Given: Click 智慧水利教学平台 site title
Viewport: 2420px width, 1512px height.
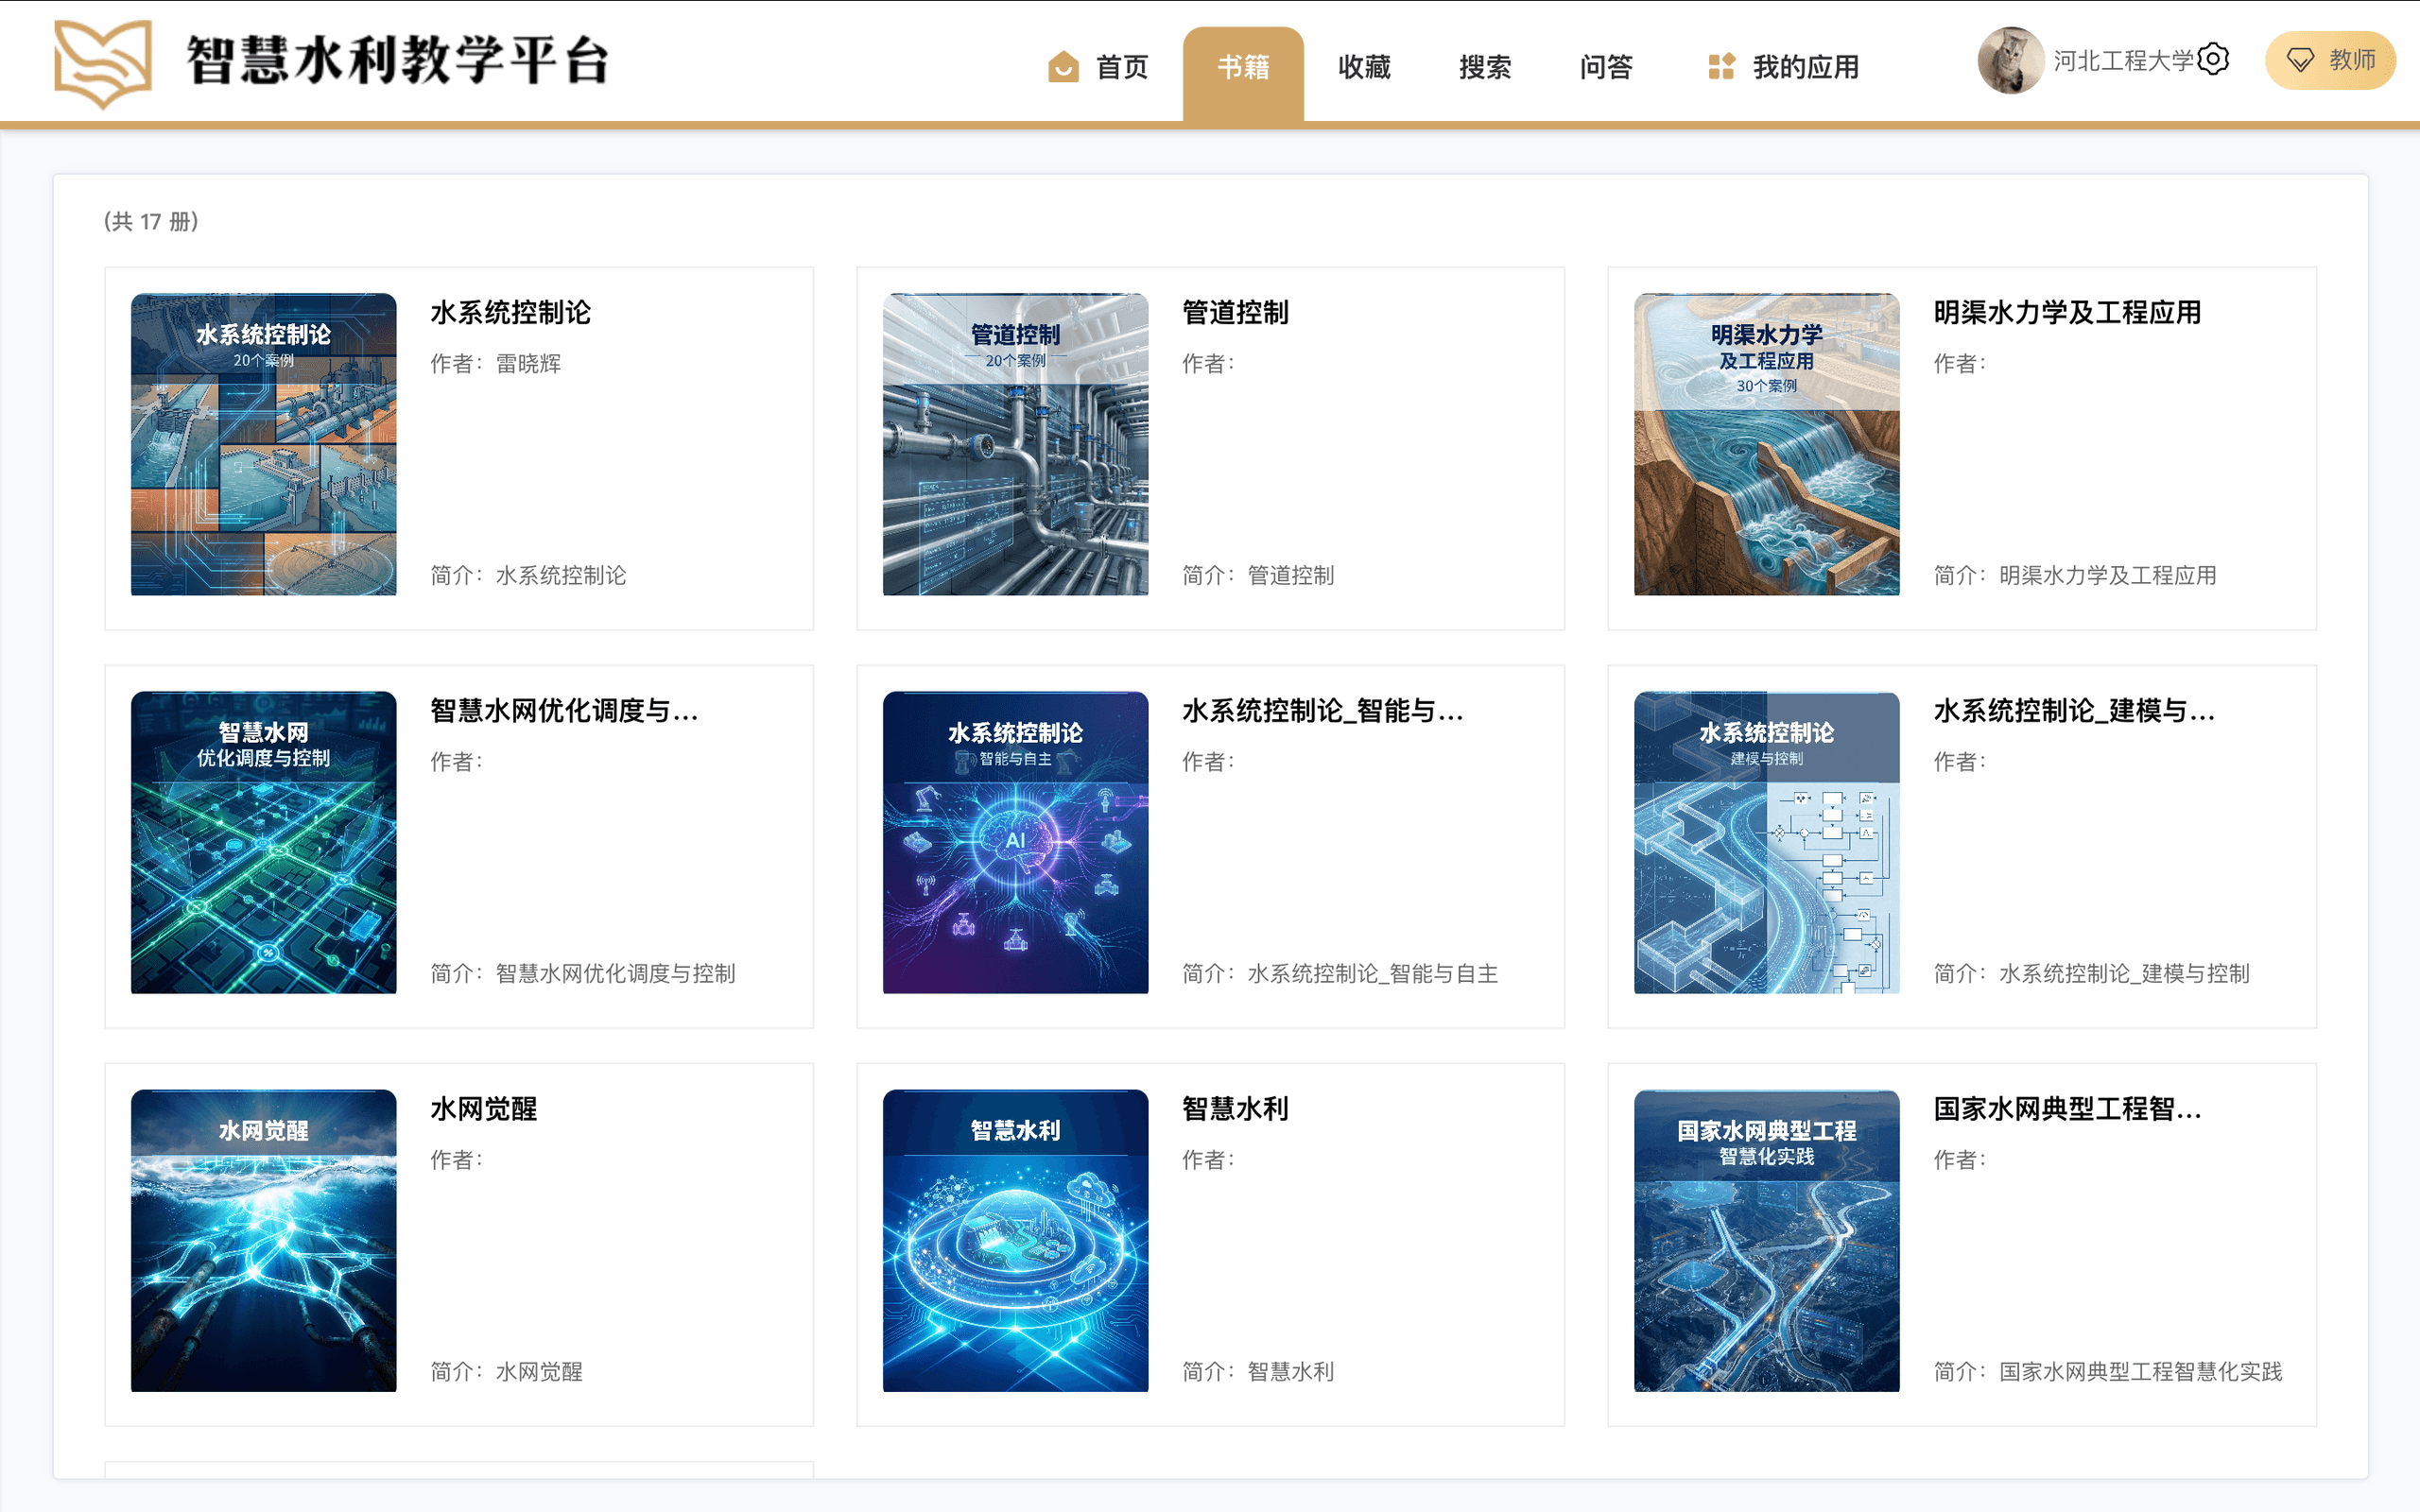Looking at the screenshot, I should 397,60.
